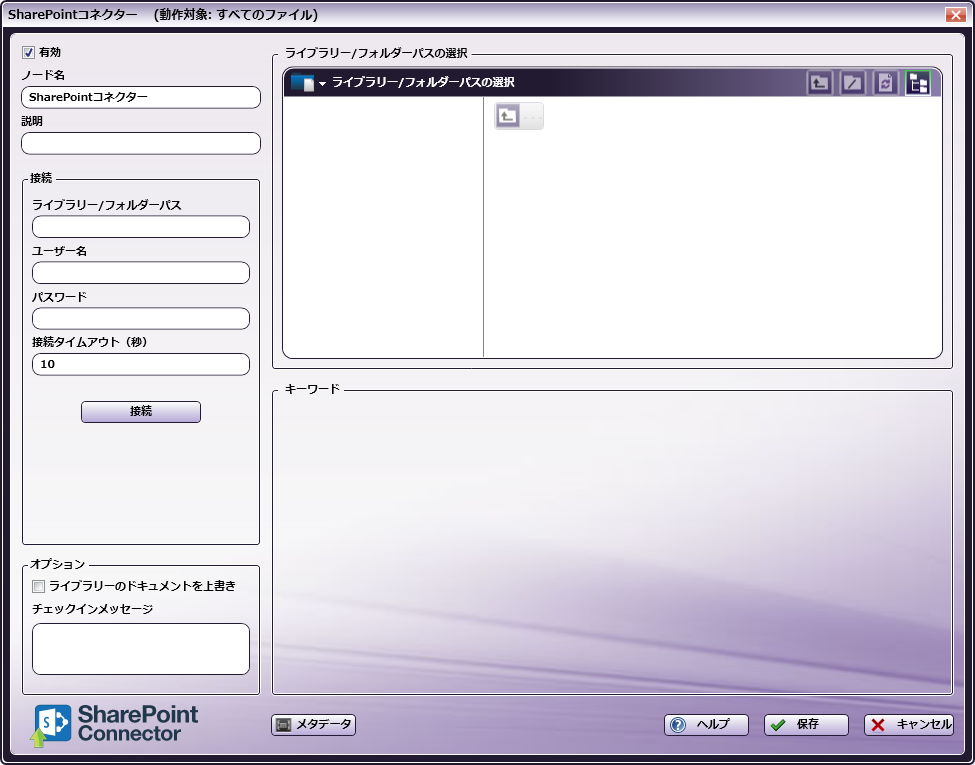Click the キャンセル button
Viewport: 975px width, 765px height.
(908, 725)
